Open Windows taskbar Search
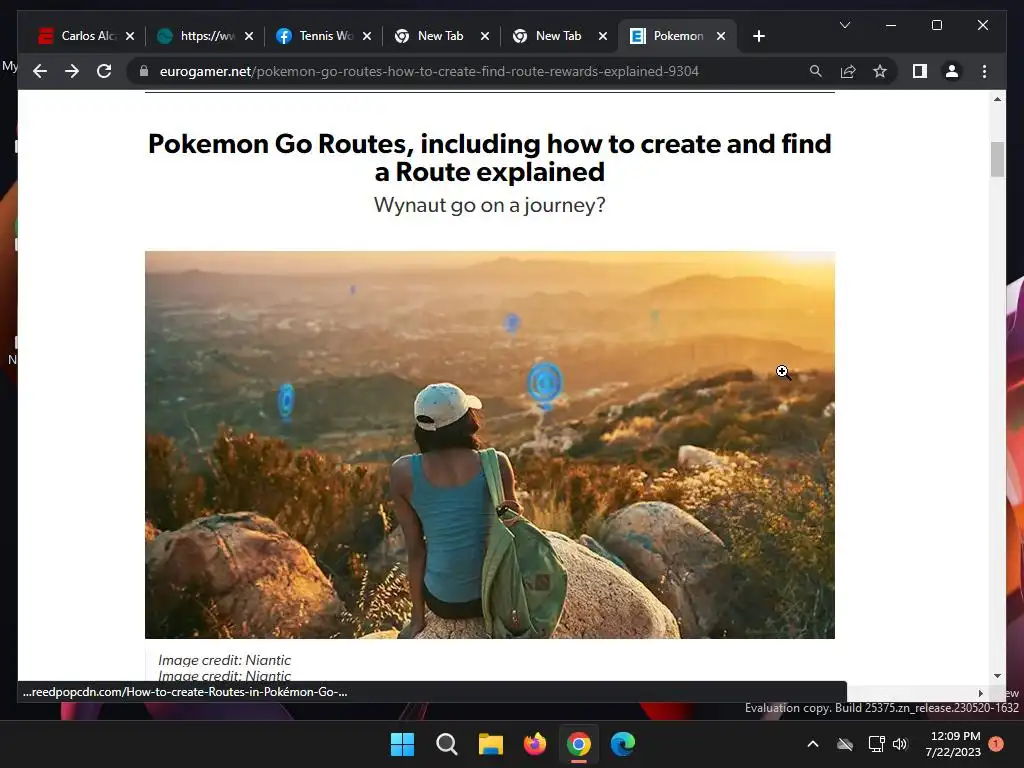Screen dimensions: 1024x768 [x=447, y=744]
